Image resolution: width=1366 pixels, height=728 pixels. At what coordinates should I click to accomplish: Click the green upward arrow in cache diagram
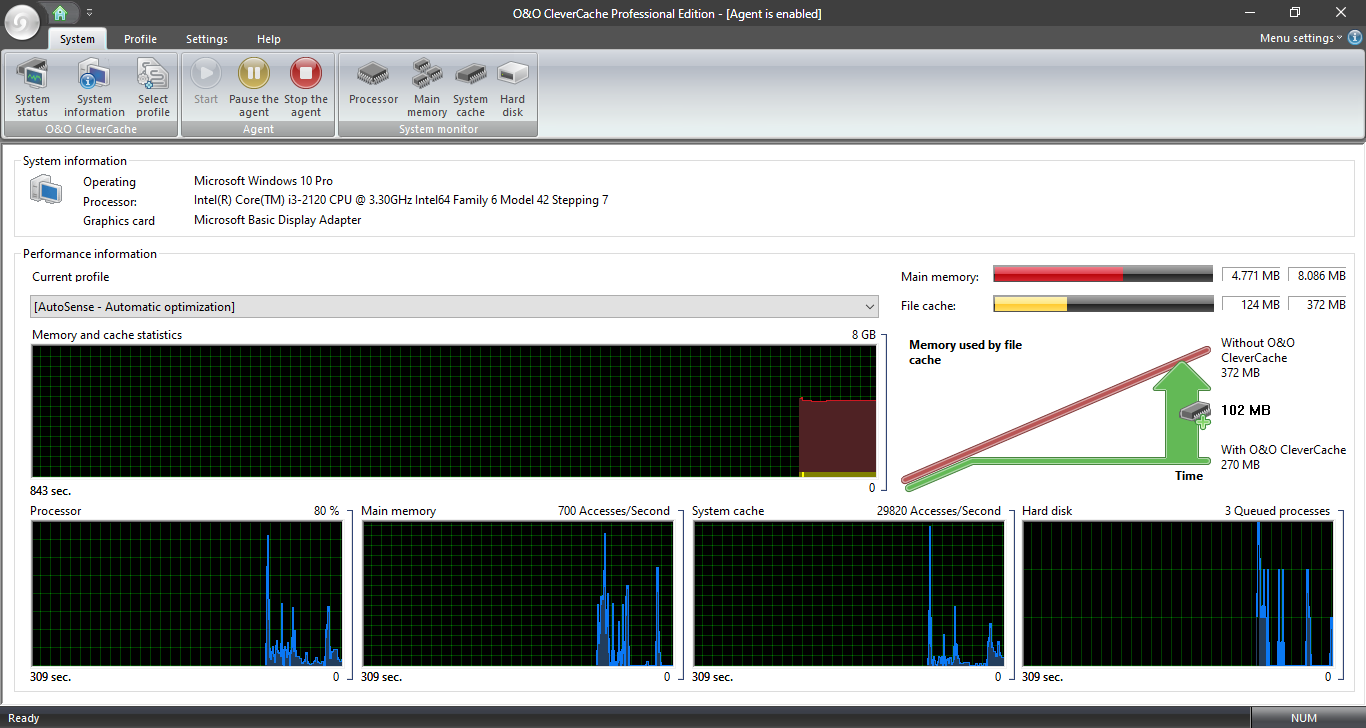(x=1183, y=410)
